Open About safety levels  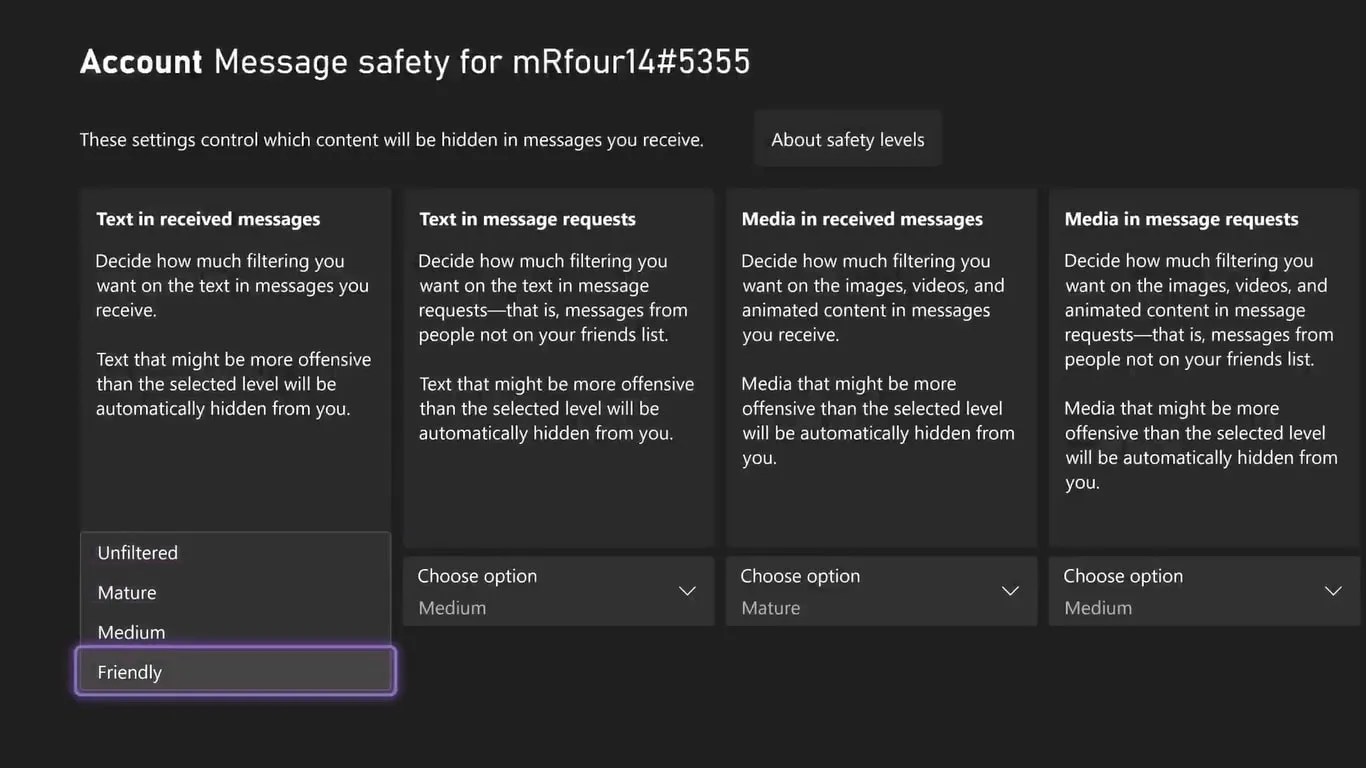click(847, 139)
